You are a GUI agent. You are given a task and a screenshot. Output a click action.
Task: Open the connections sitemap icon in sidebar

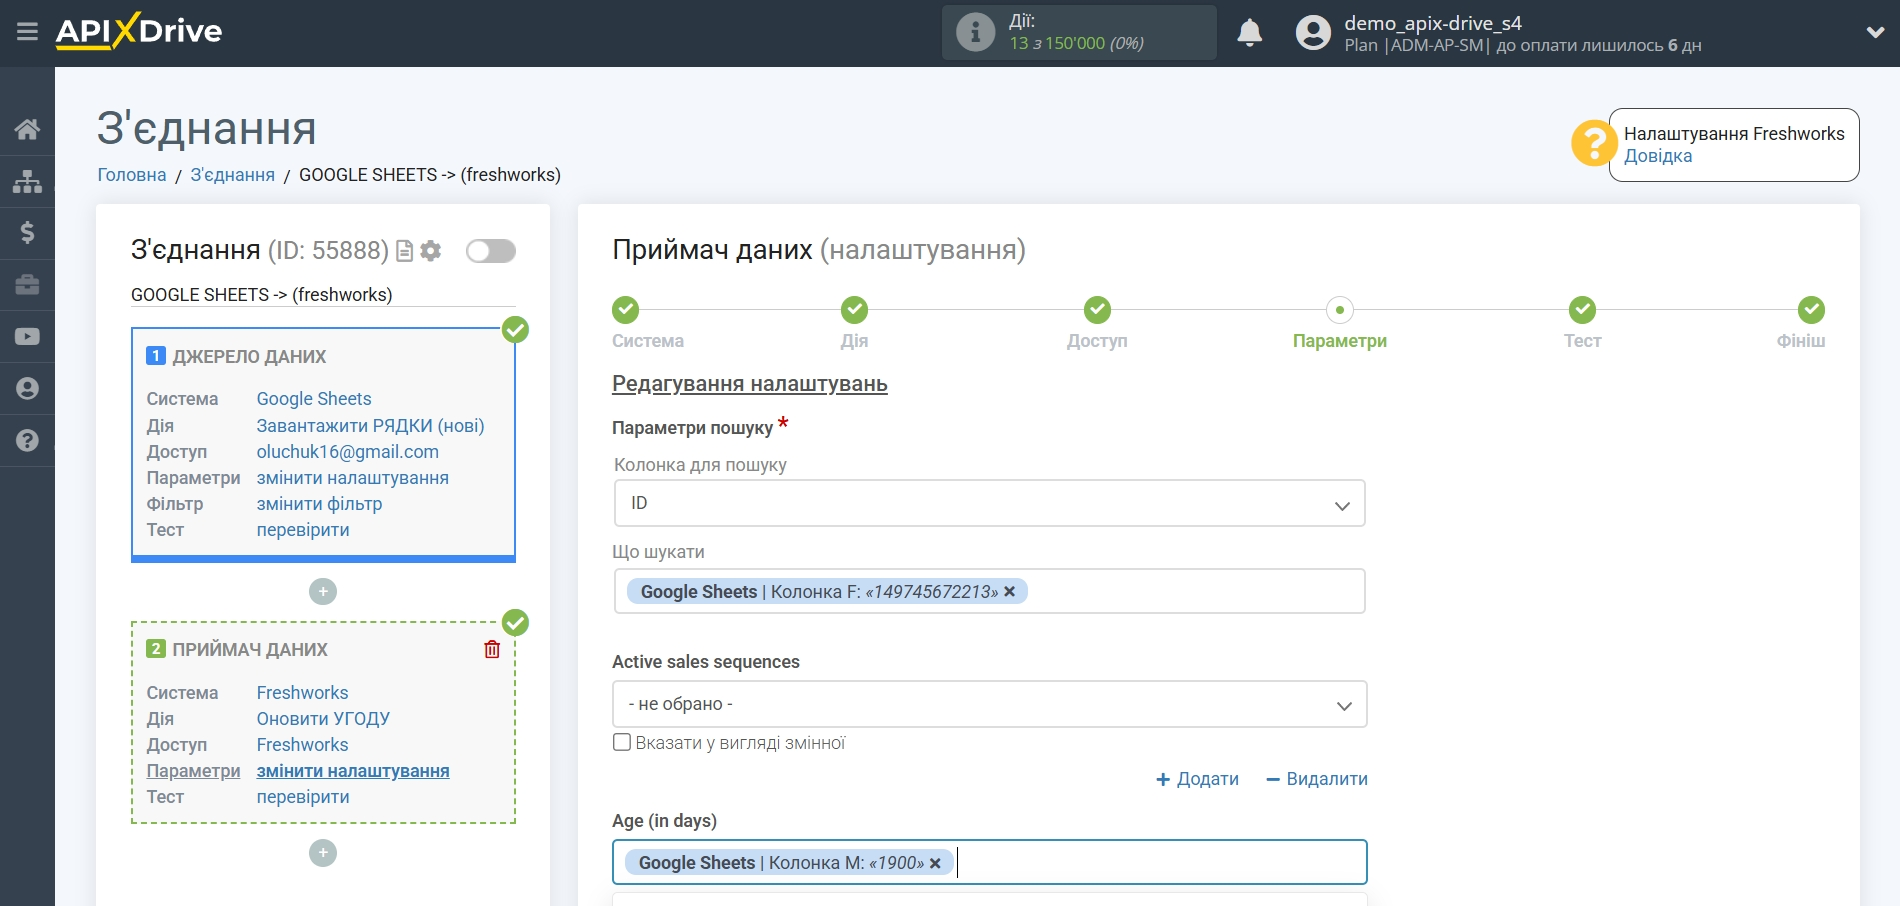(x=27, y=181)
